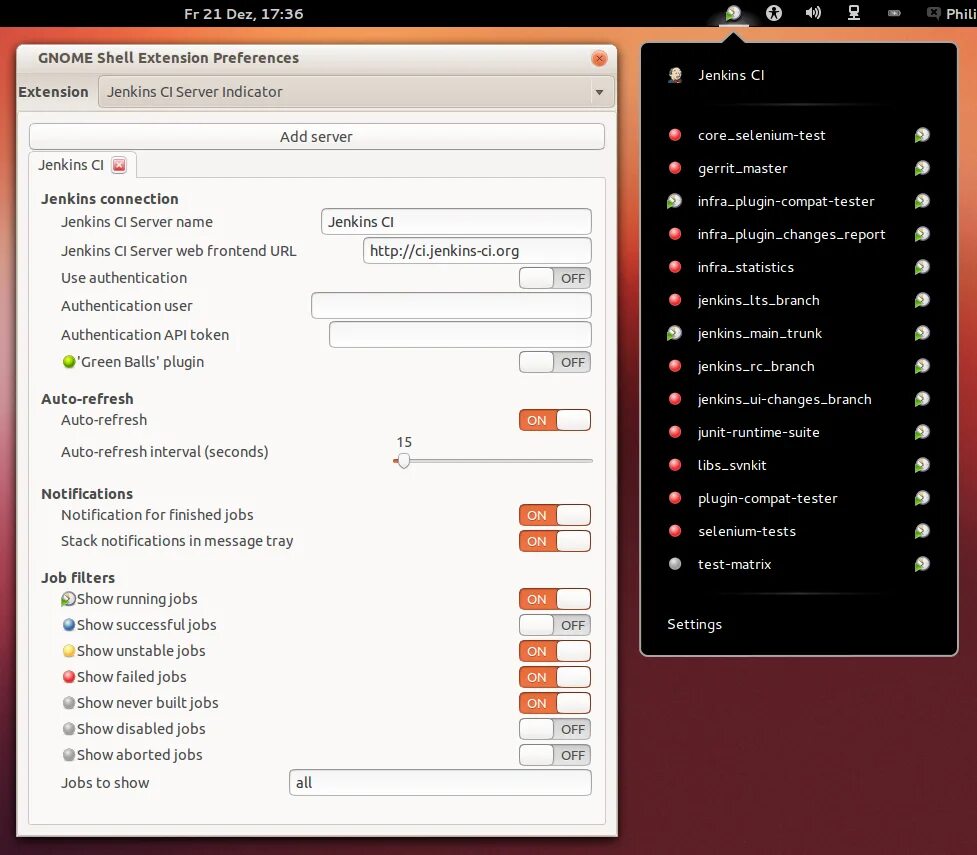The height and width of the screenshot is (855, 977).
Task: Click the build icon for jenkins_lts_branch
Action: click(x=922, y=300)
